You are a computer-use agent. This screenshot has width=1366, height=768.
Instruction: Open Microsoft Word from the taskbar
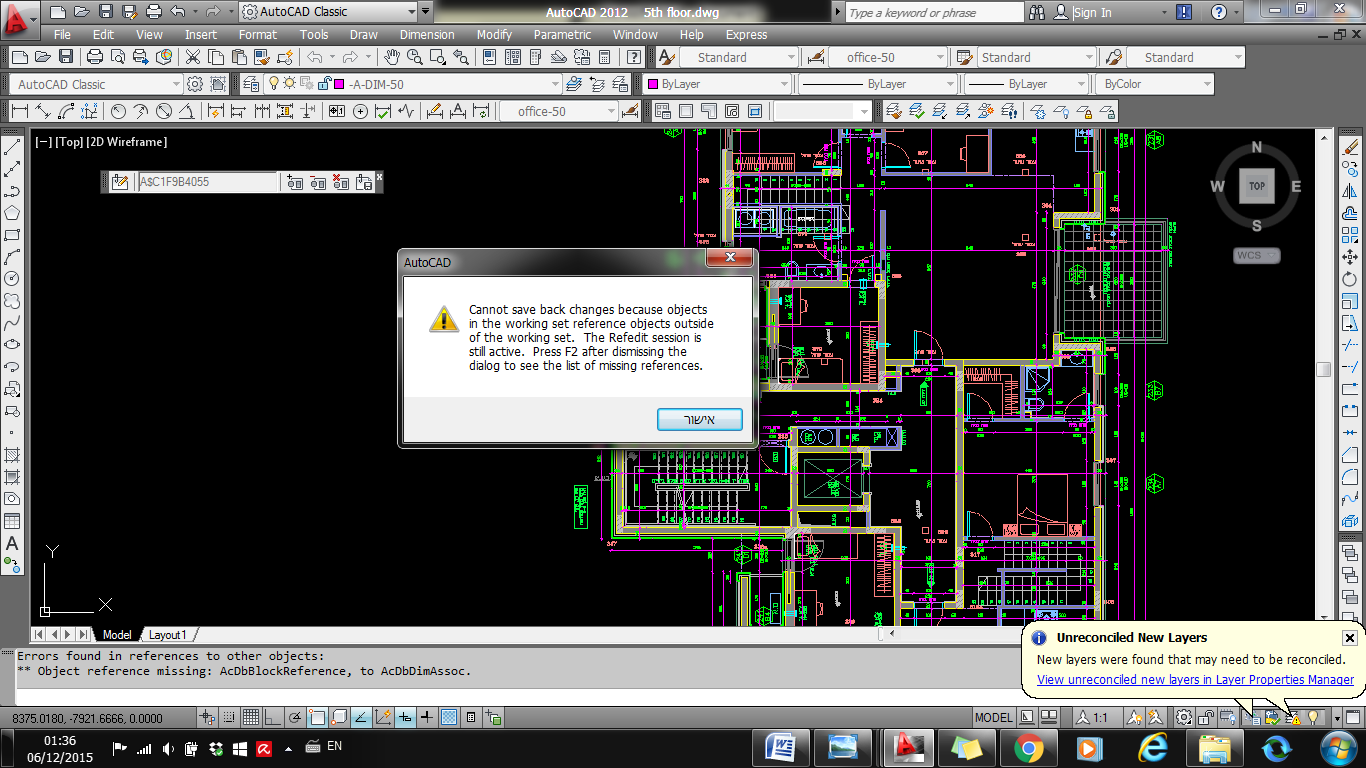(780, 747)
